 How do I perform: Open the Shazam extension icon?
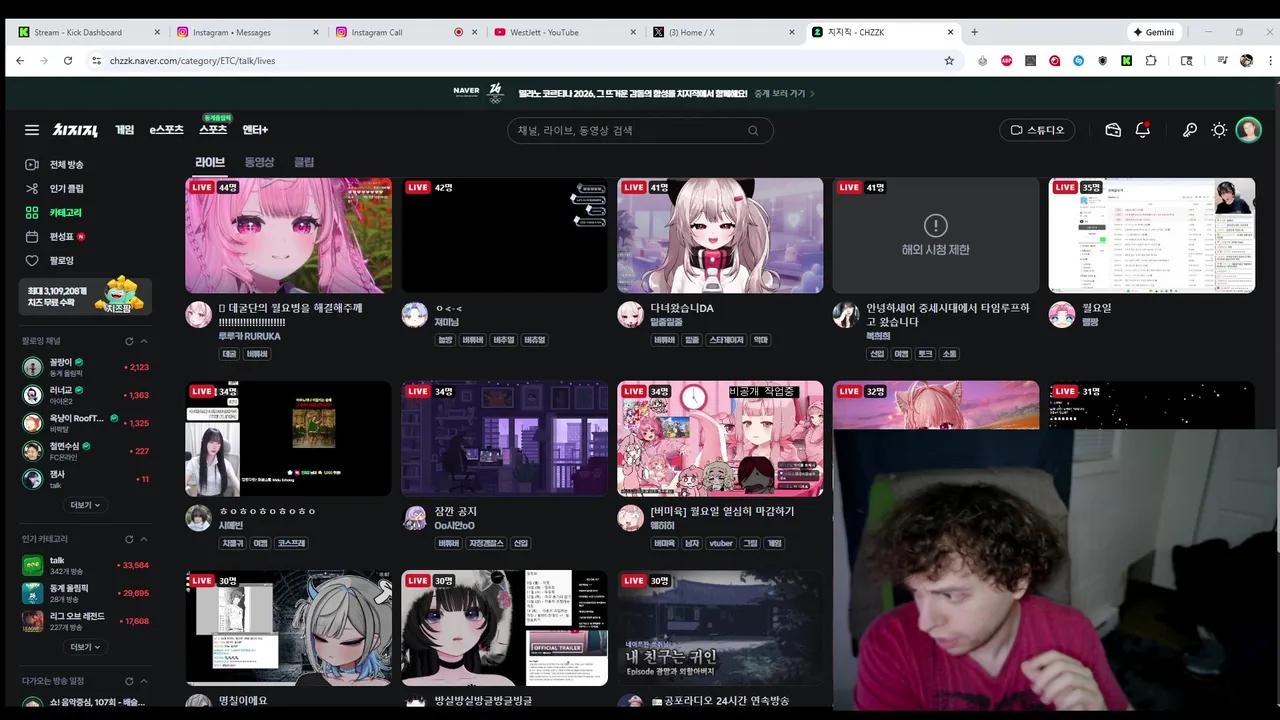point(1079,61)
